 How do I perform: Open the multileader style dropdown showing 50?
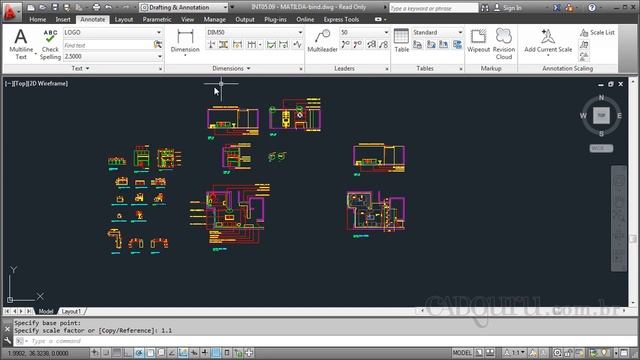coord(364,32)
